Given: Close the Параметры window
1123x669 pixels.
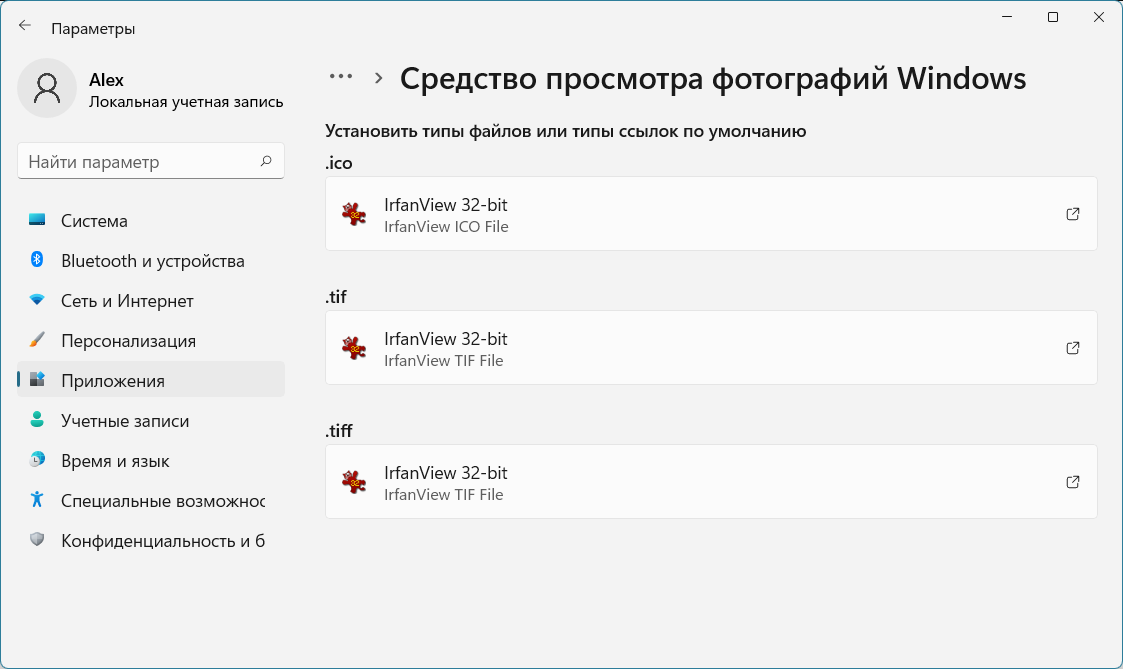Looking at the screenshot, I should (x=1099, y=17).
